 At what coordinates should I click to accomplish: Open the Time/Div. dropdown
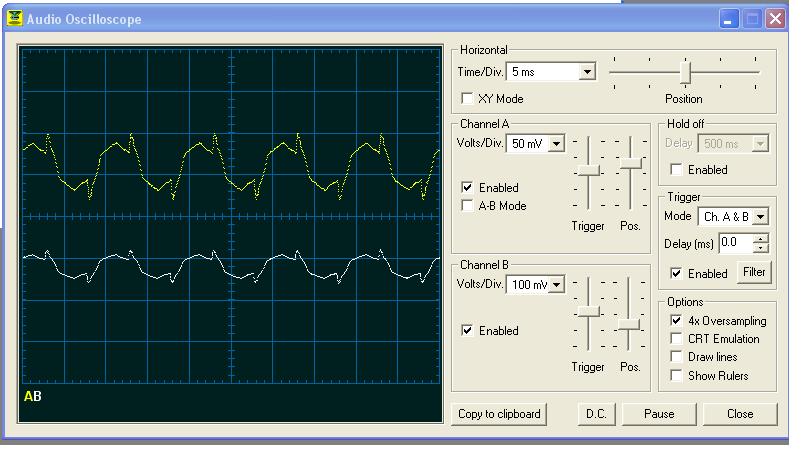[x=587, y=72]
